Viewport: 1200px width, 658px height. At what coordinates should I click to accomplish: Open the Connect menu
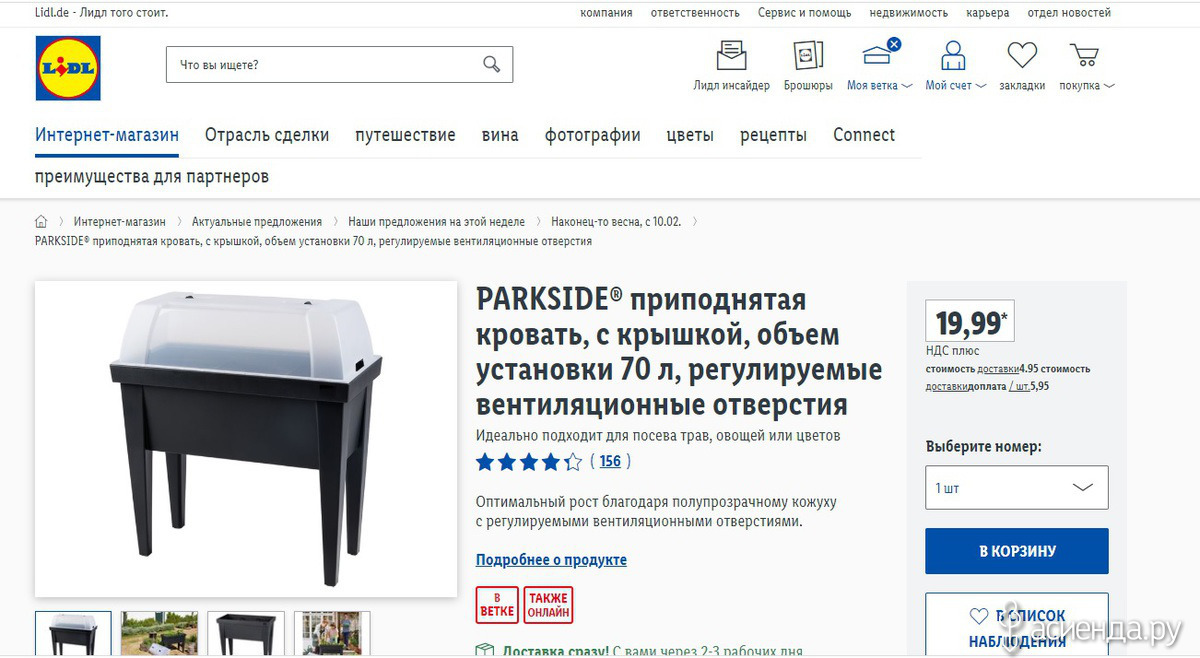[864, 135]
